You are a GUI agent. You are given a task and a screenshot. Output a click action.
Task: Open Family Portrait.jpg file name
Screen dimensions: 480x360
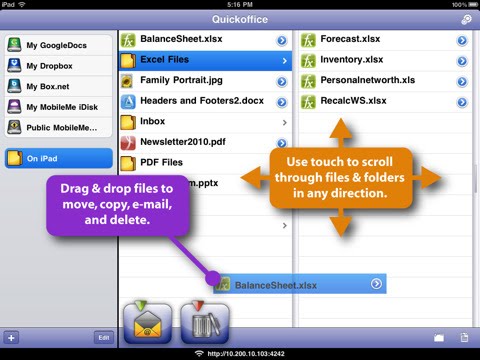coord(181,80)
